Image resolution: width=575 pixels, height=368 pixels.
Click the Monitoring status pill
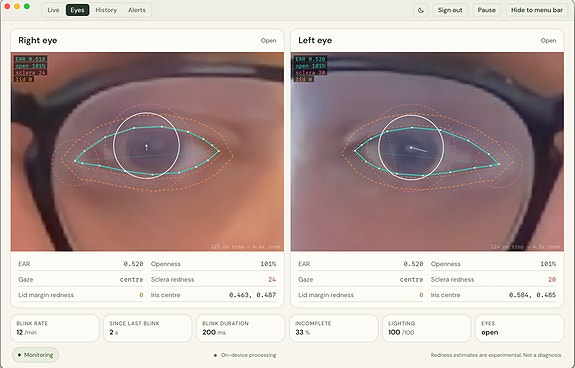pos(36,355)
